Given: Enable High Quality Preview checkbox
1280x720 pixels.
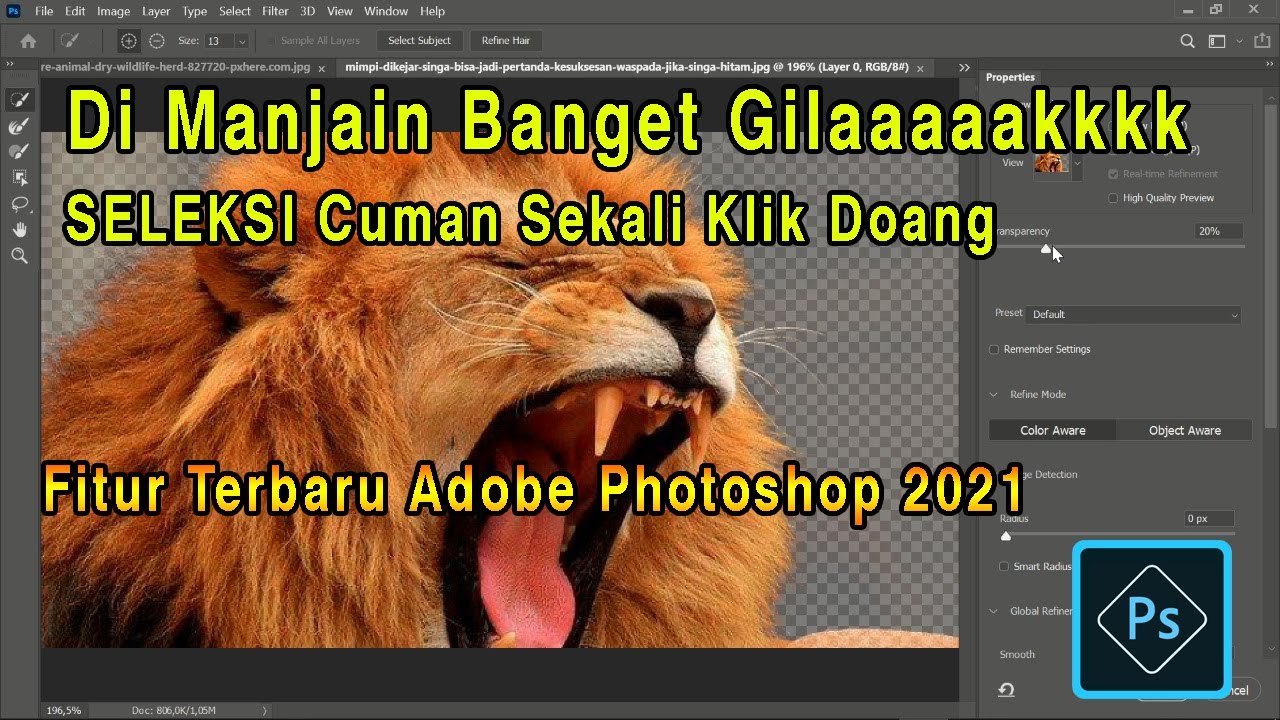Looking at the screenshot, I should [1113, 198].
